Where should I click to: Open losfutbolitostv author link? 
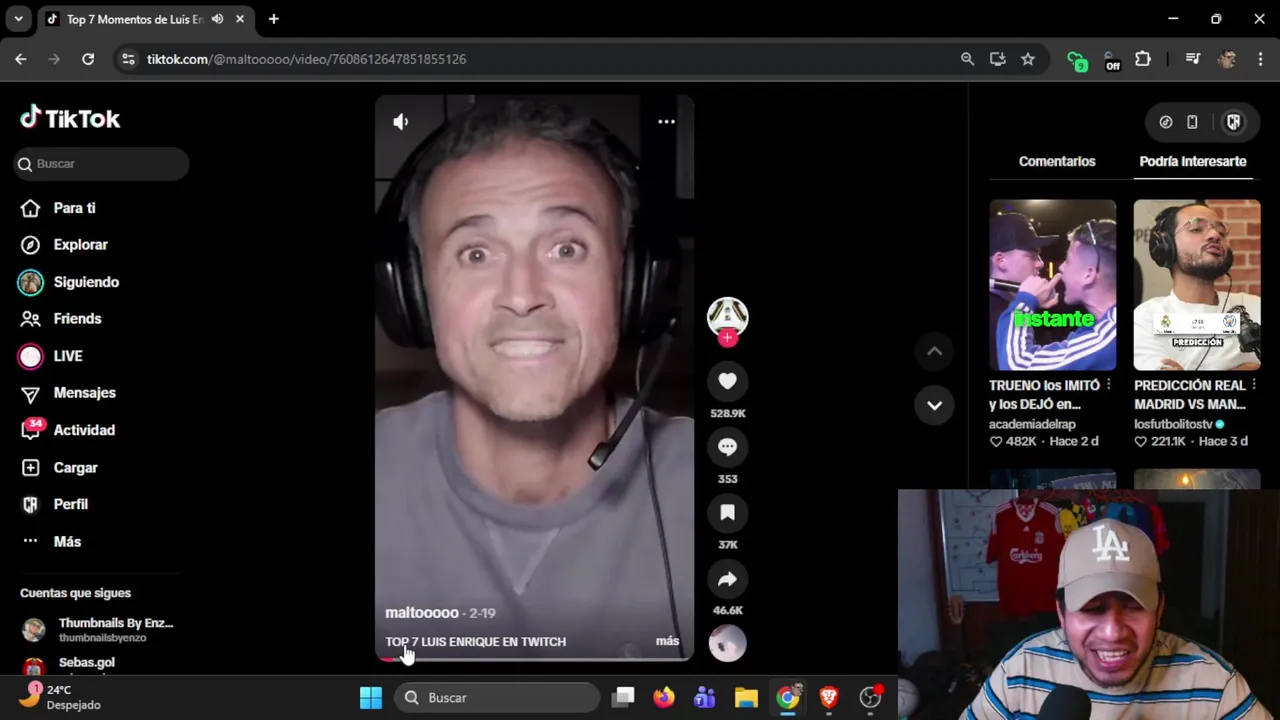point(1172,424)
